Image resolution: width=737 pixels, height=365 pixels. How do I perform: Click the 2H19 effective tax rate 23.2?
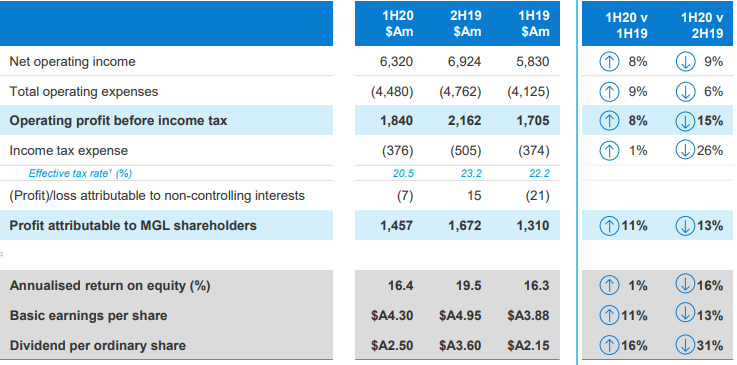[471, 173]
